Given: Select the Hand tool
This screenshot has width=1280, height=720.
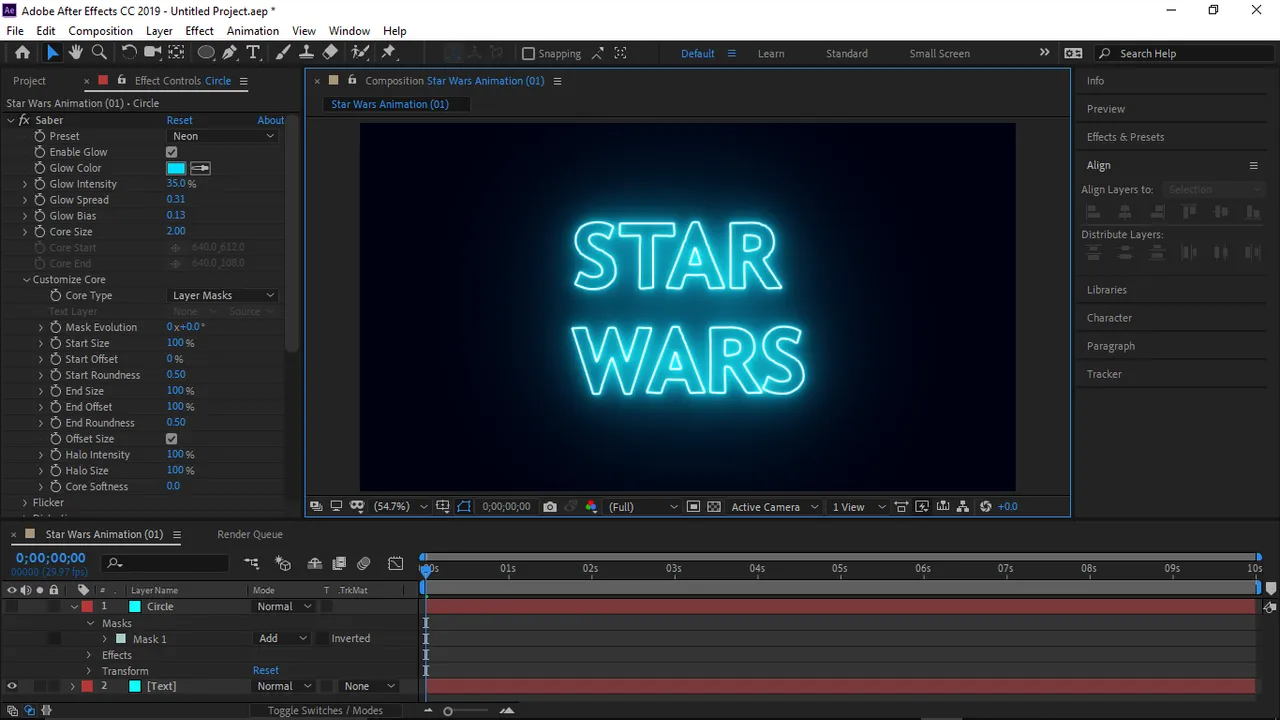Looking at the screenshot, I should point(76,53).
